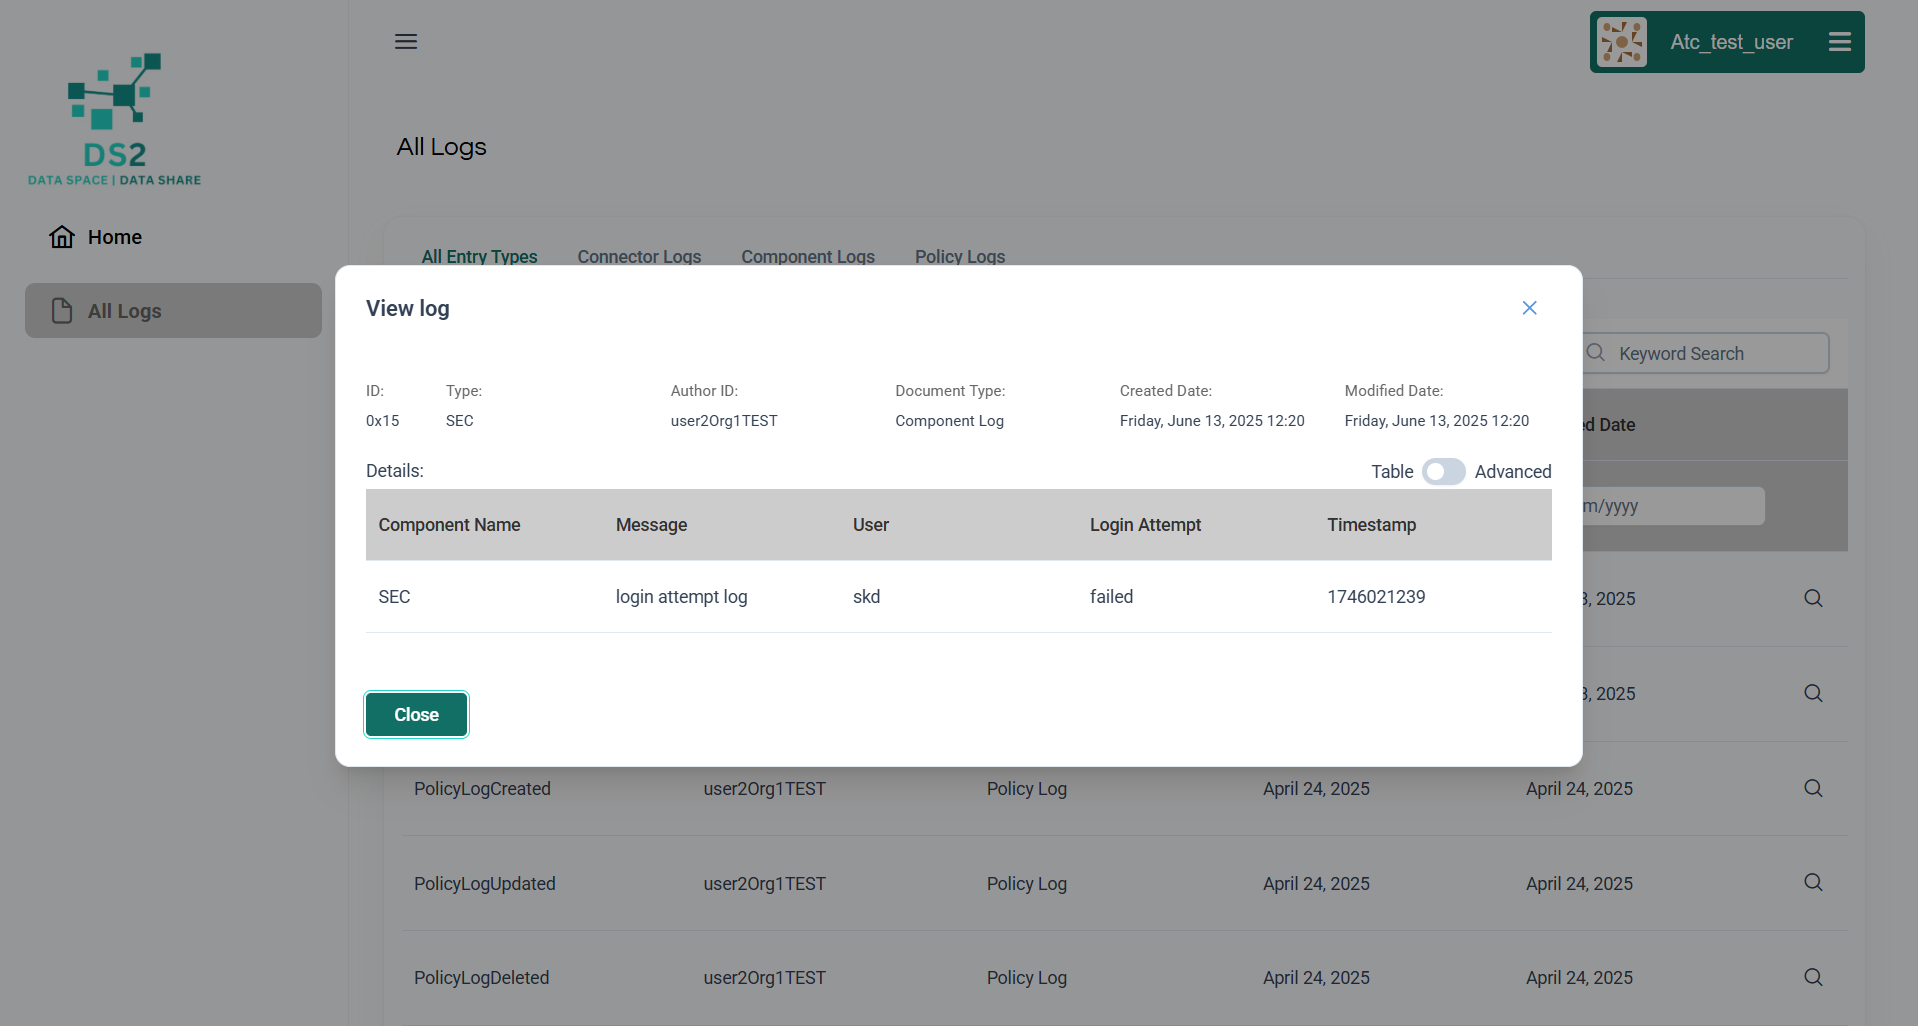Select the All Entry Types tab
This screenshot has width=1918, height=1026.
tap(479, 256)
